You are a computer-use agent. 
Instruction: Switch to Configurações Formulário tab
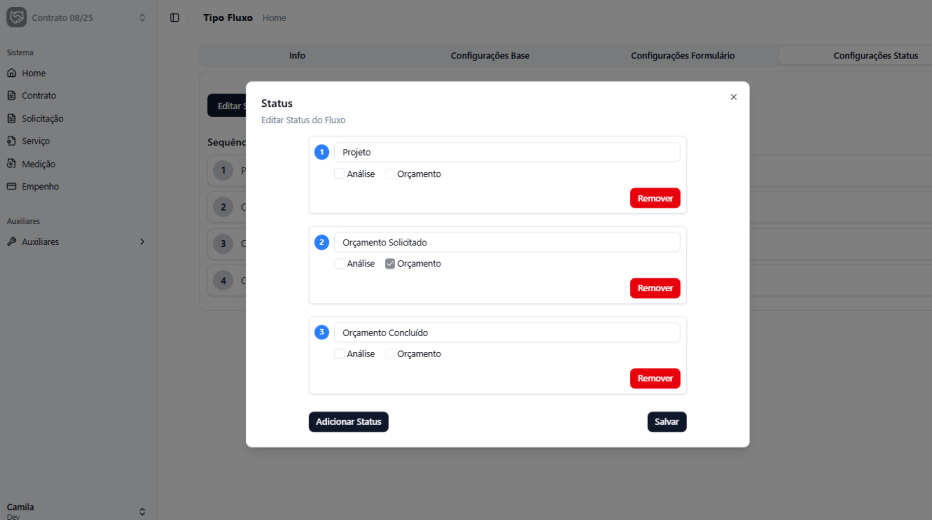pyautogui.click(x=682, y=56)
